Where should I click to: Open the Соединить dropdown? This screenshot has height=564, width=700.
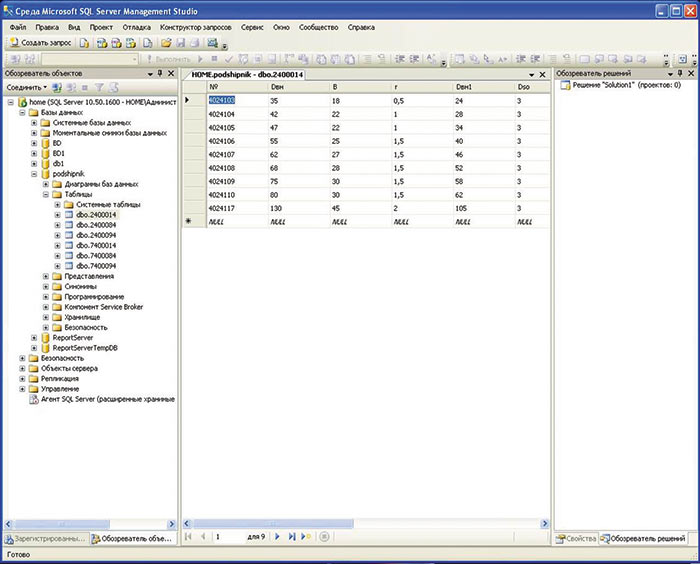click(27, 88)
